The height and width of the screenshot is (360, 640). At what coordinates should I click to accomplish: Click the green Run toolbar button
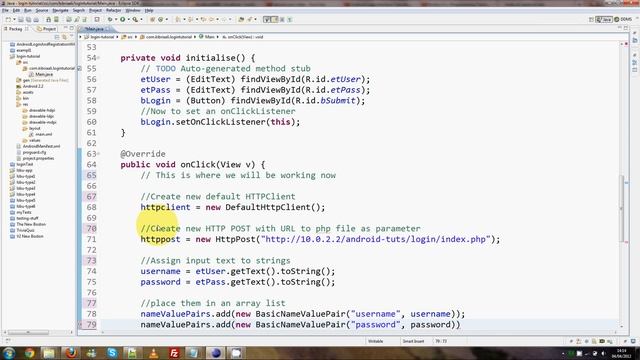122,19
